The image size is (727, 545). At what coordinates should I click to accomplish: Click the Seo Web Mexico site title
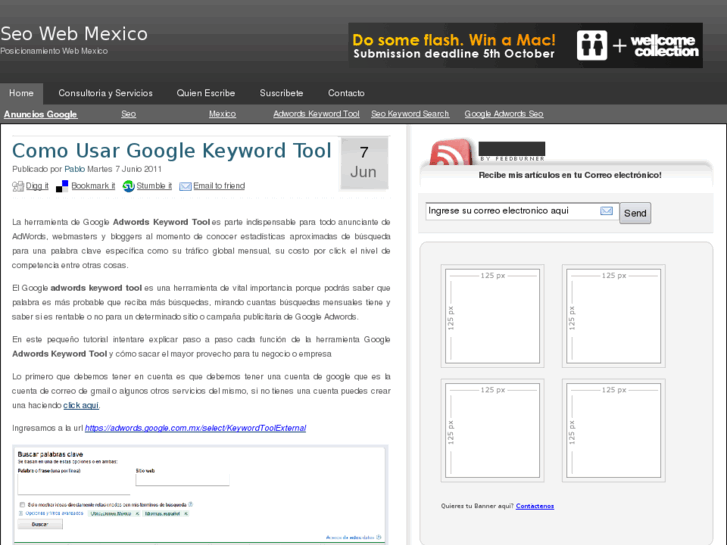[74, 34]
